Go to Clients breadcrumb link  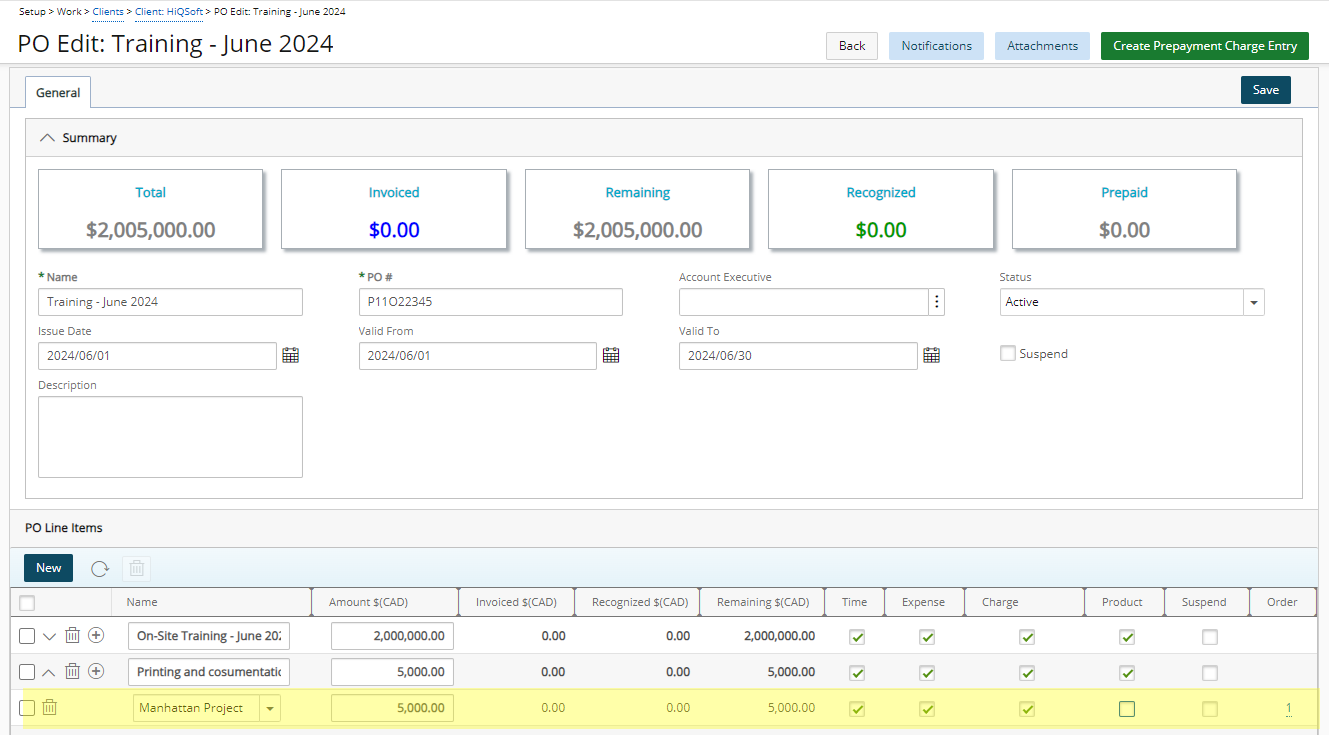click(x=108, y=12)
